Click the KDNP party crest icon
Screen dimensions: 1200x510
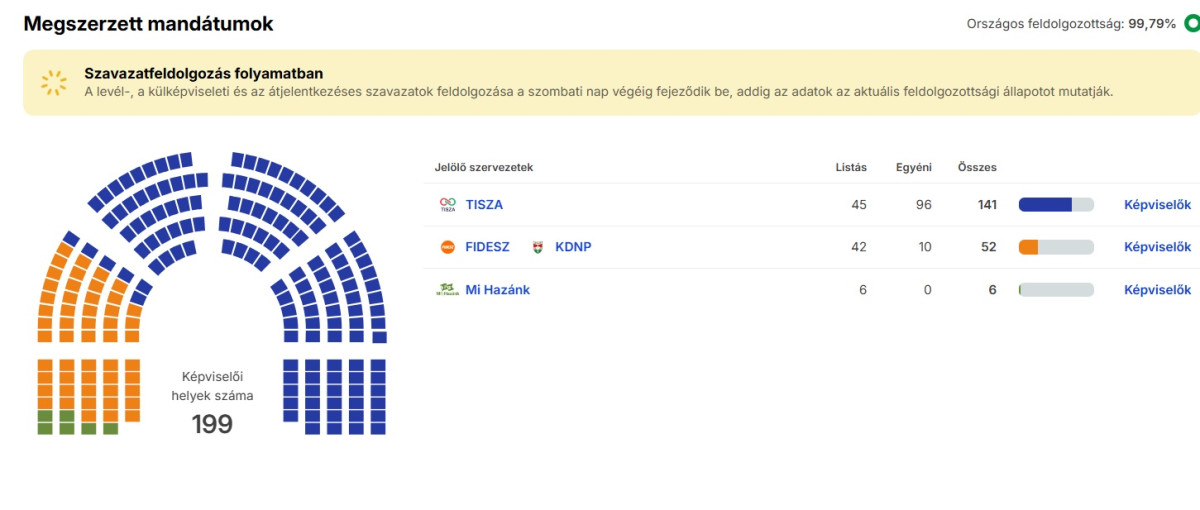coord(537,247)
